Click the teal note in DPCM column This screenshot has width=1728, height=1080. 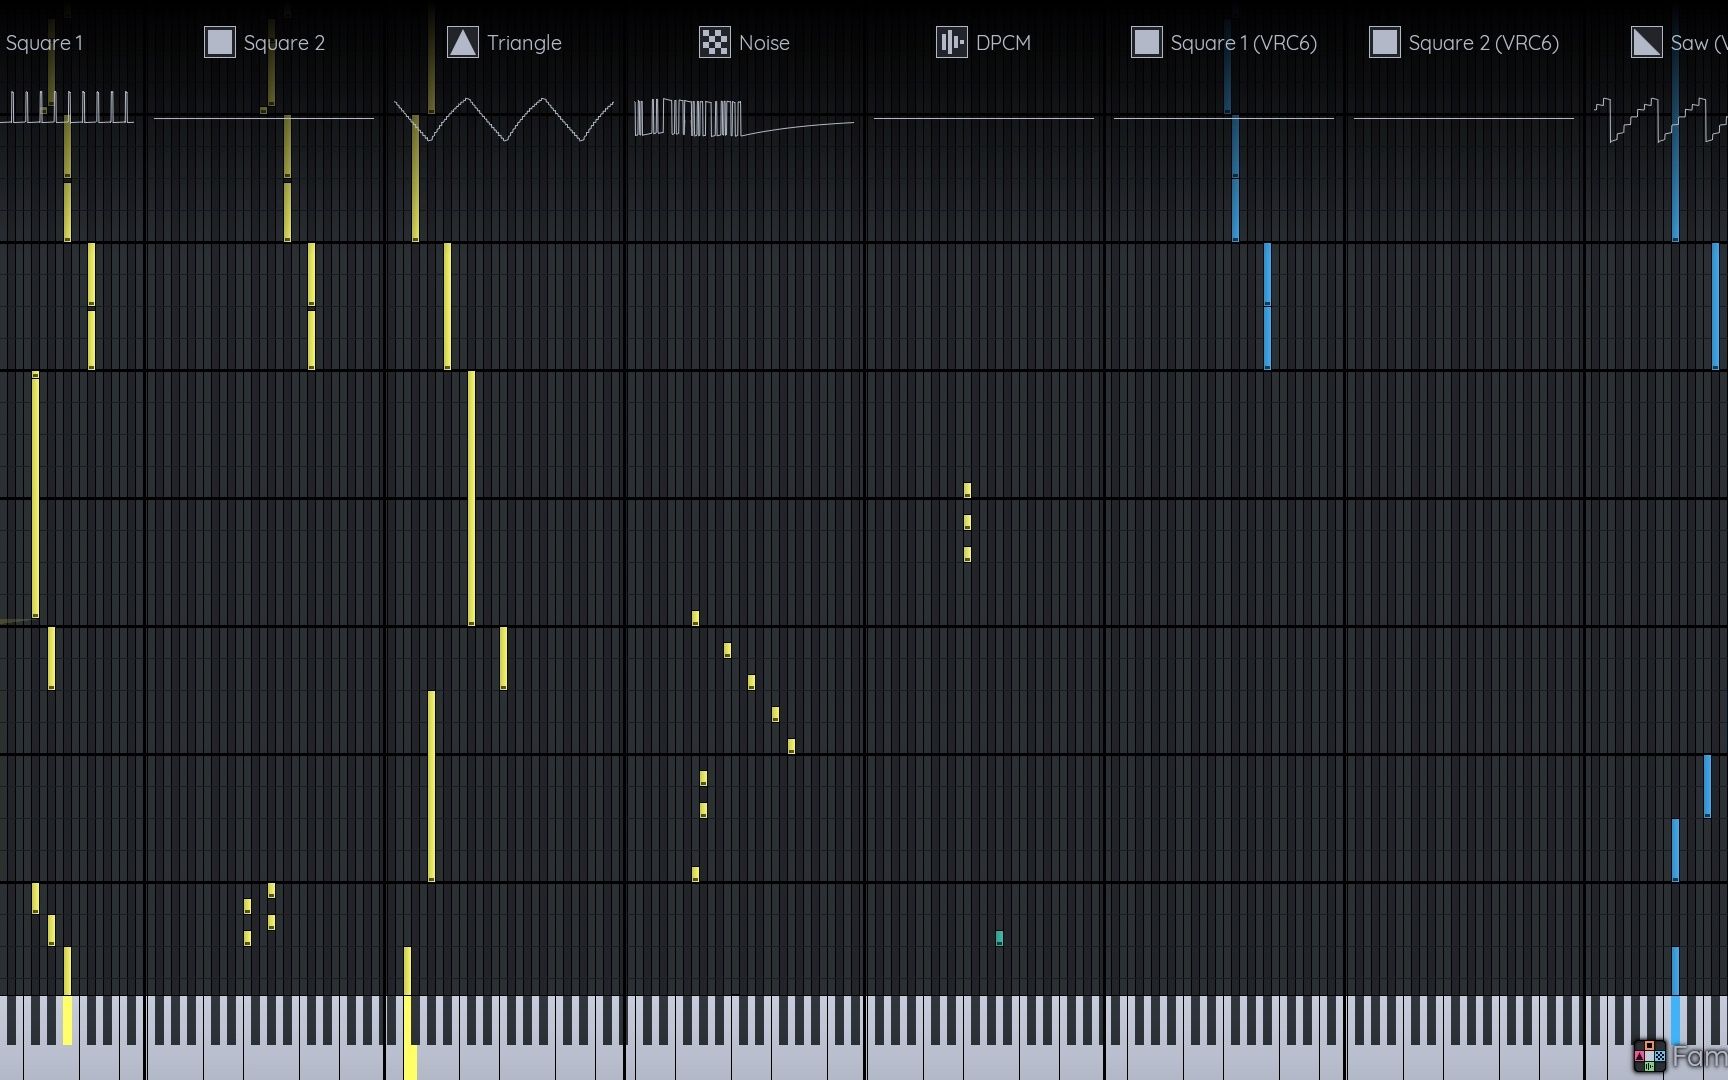[x=999, y=938]
